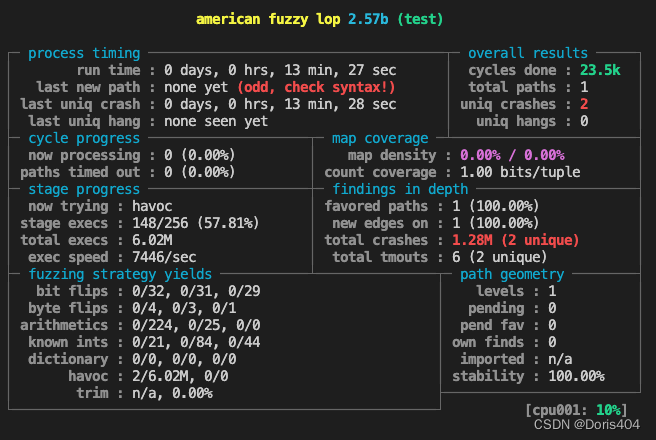
Task: Select the 'overall results' section header
Action: tap(528, 53)
